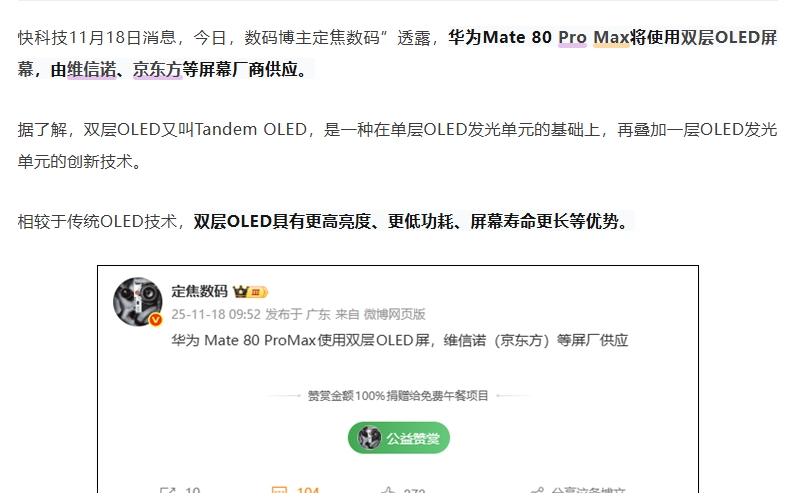Click the 广东 location label in post header
Screen dimensions: 793x493
[318, 315]
